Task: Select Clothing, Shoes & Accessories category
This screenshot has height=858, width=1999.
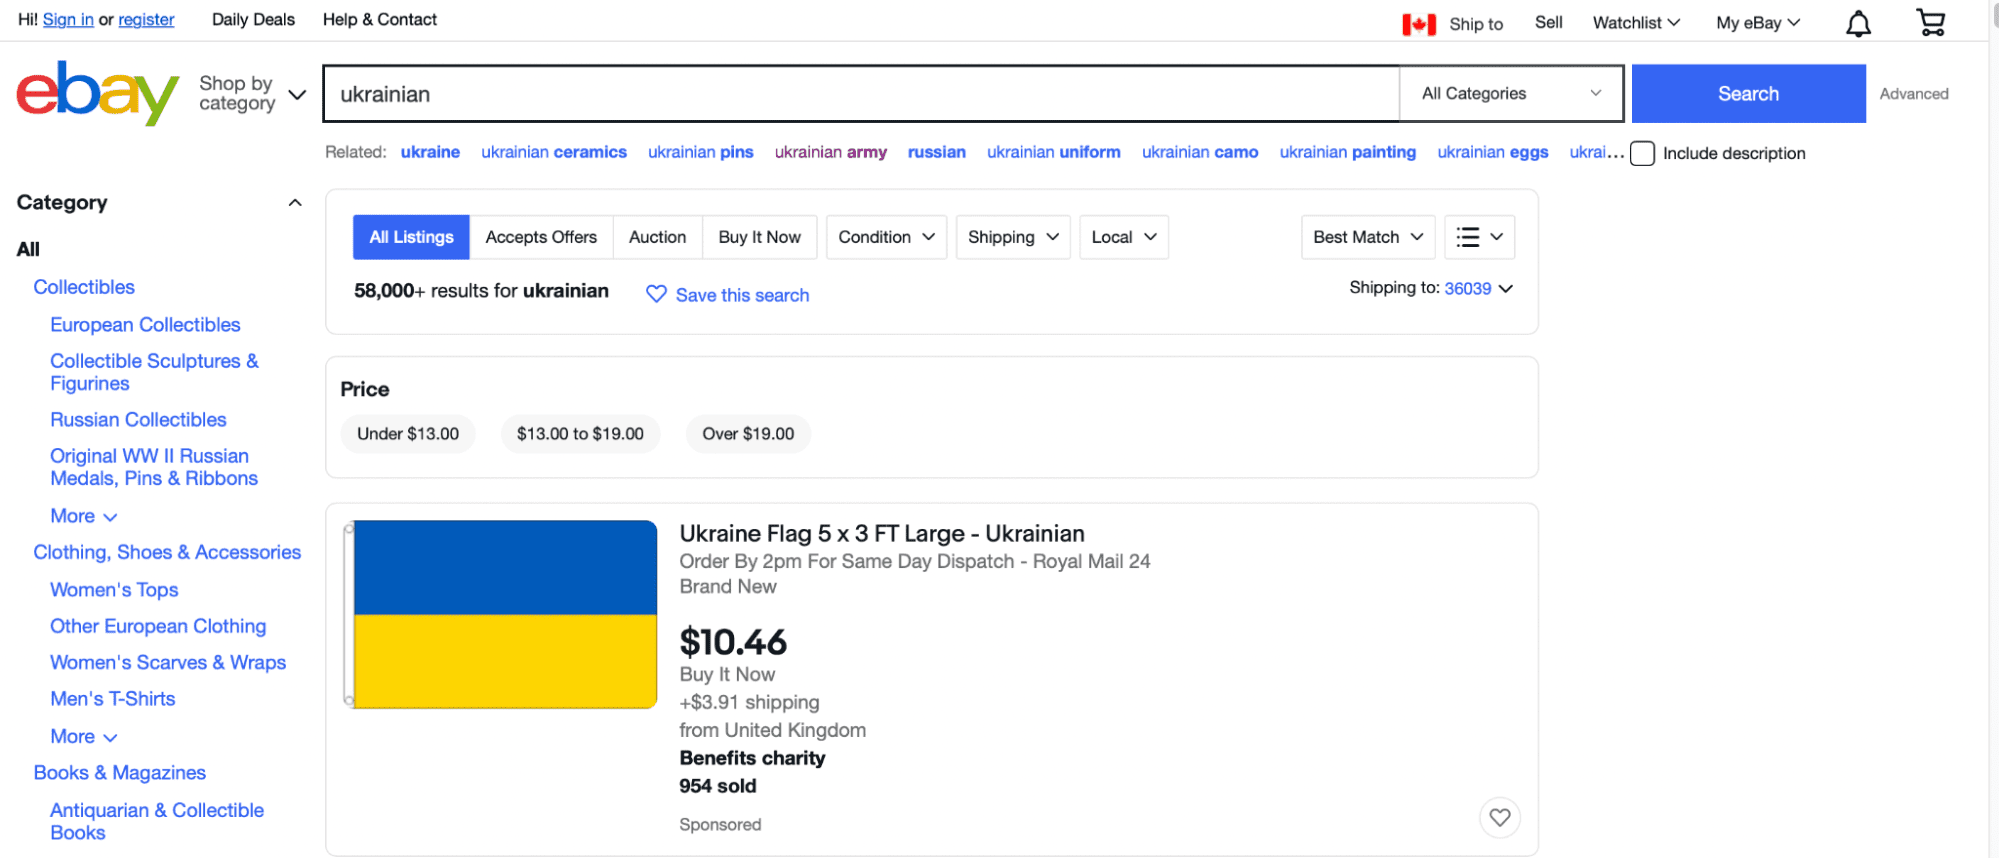Action: 167,552
